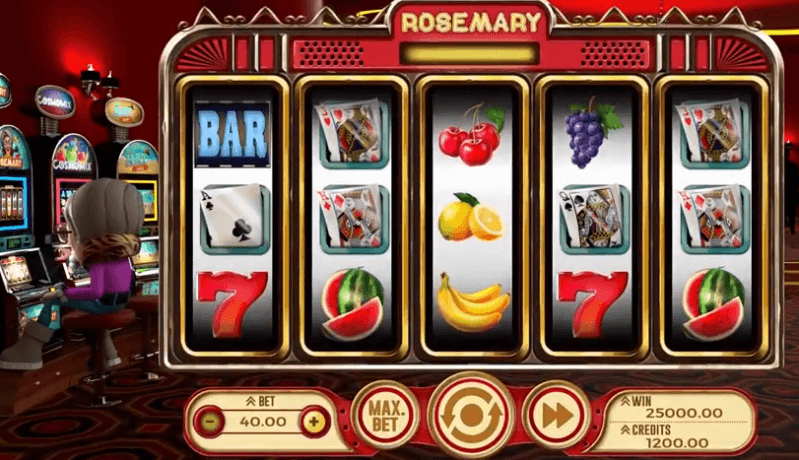Click the bet amount field showing 40.00
The width and height of the screenshot is (799, 460).
click(262, 422)
